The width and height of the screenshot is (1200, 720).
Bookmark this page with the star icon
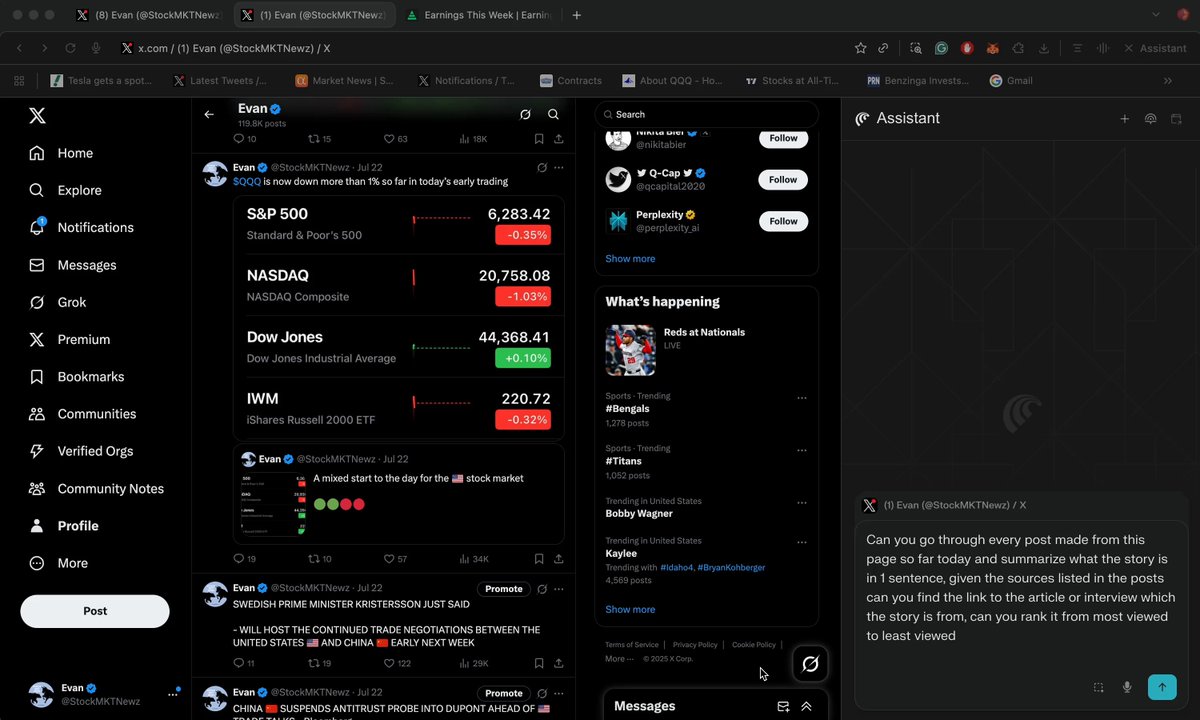click(861, 48)
